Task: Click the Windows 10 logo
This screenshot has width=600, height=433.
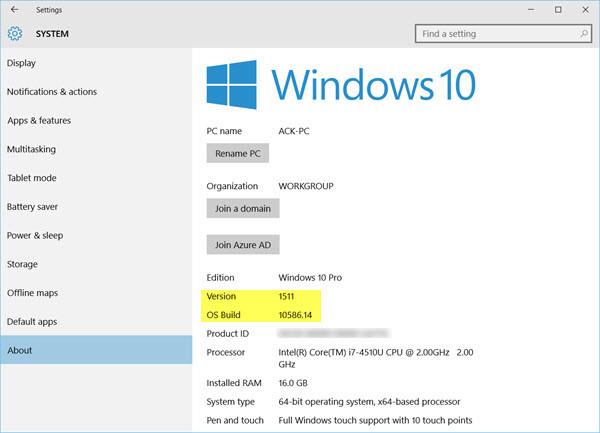Action: [341, 85]
